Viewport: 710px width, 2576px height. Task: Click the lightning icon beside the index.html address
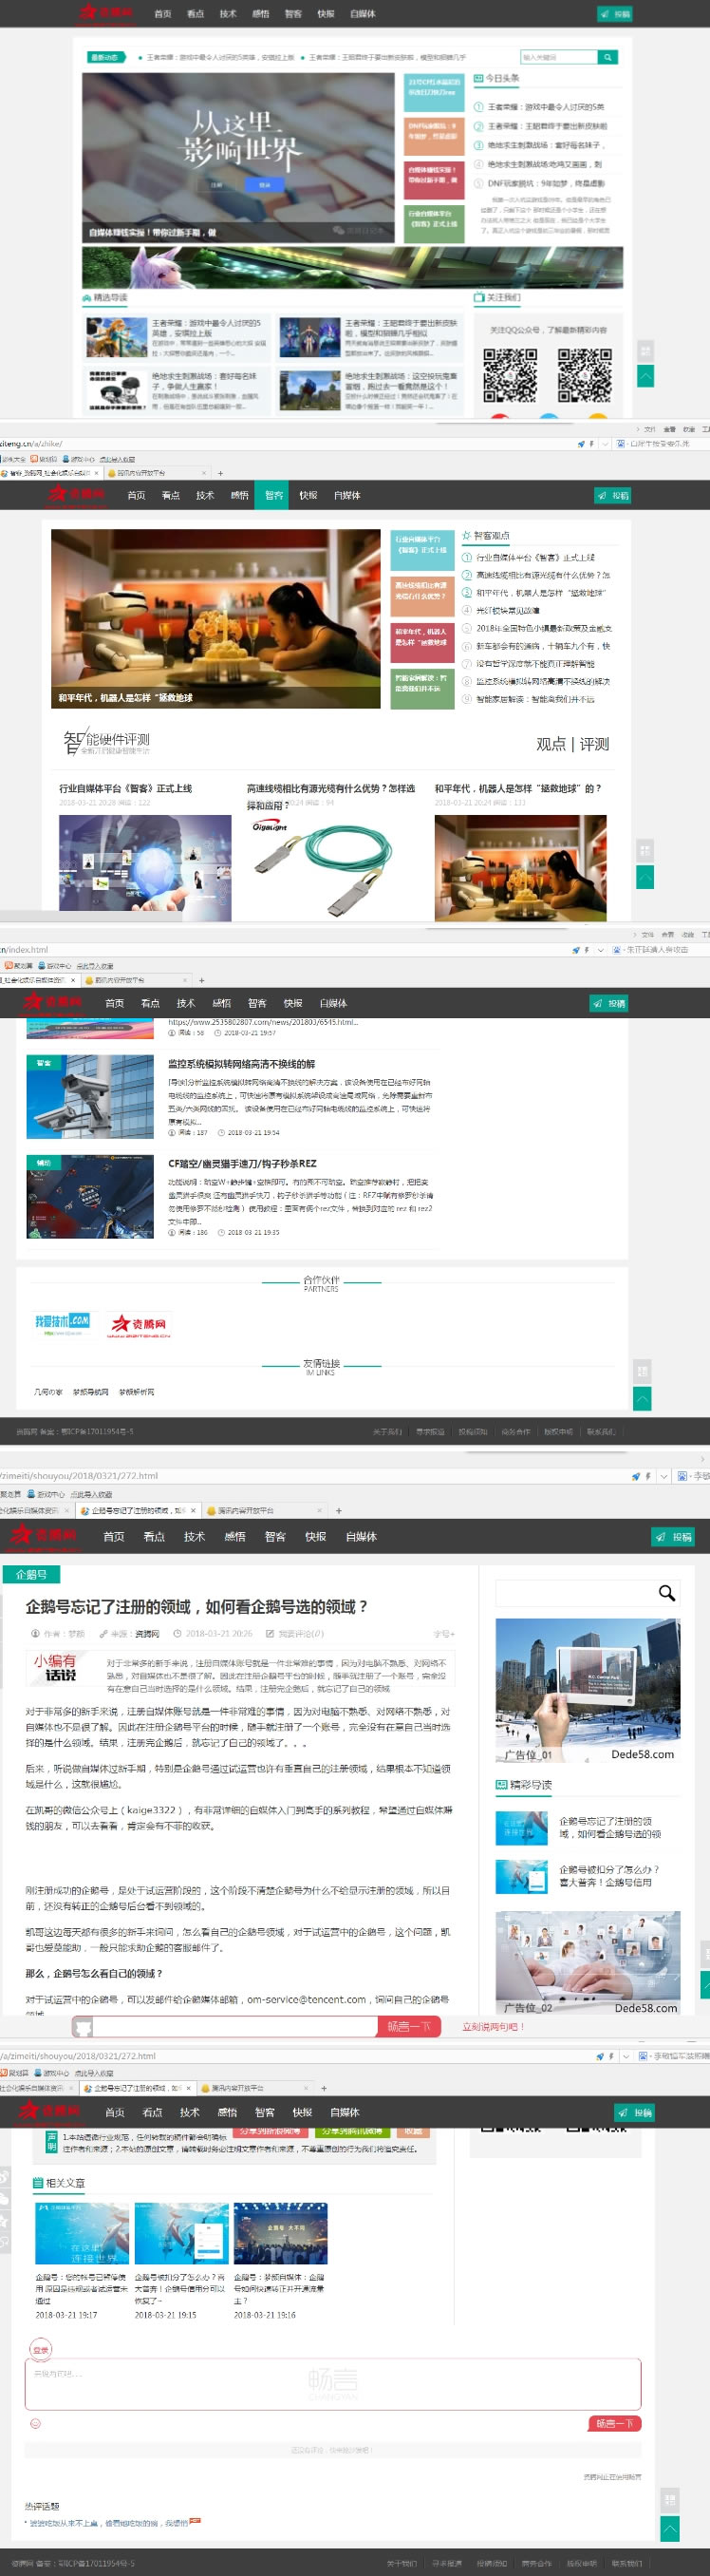point(586,950)
